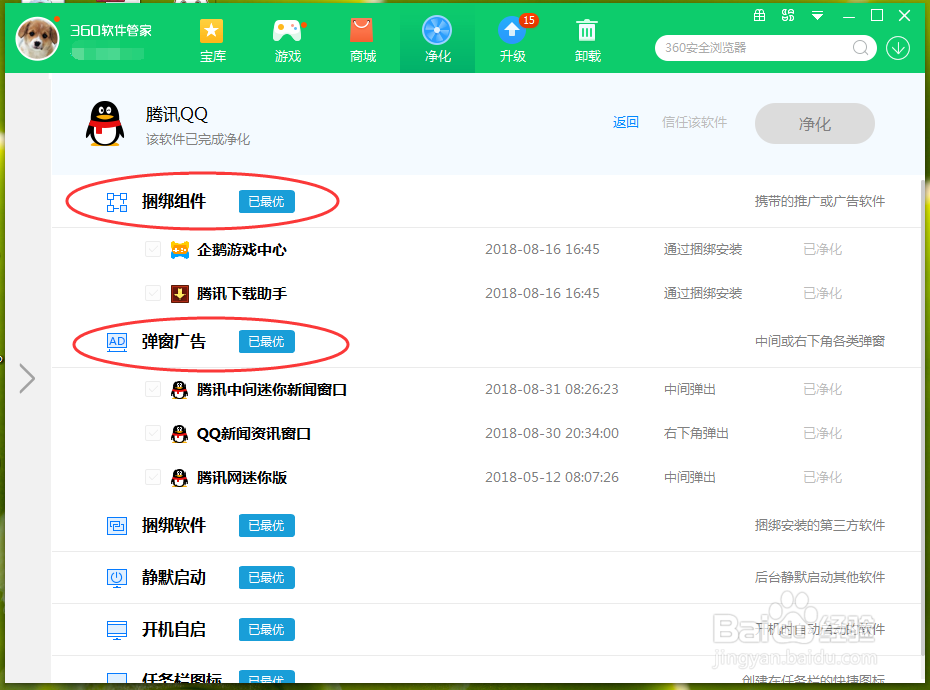Click the skin/theme icon in title bar
Image resolution: width=930 pixels, height=690 pixels.
(788, 15)
